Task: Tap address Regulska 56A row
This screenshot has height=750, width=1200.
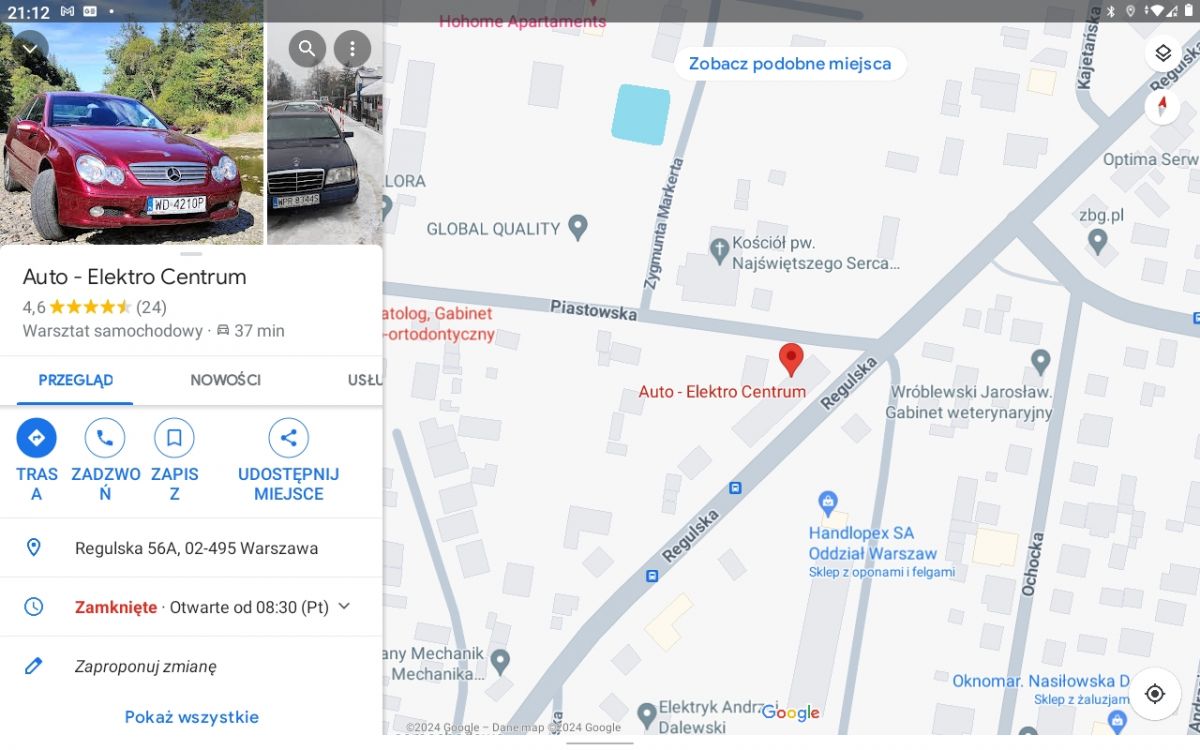Action: click(x=191, y=548)
